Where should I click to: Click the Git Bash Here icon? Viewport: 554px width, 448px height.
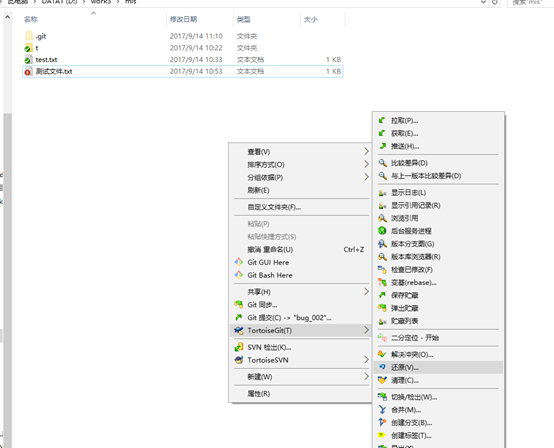click(x=239, y=275)
